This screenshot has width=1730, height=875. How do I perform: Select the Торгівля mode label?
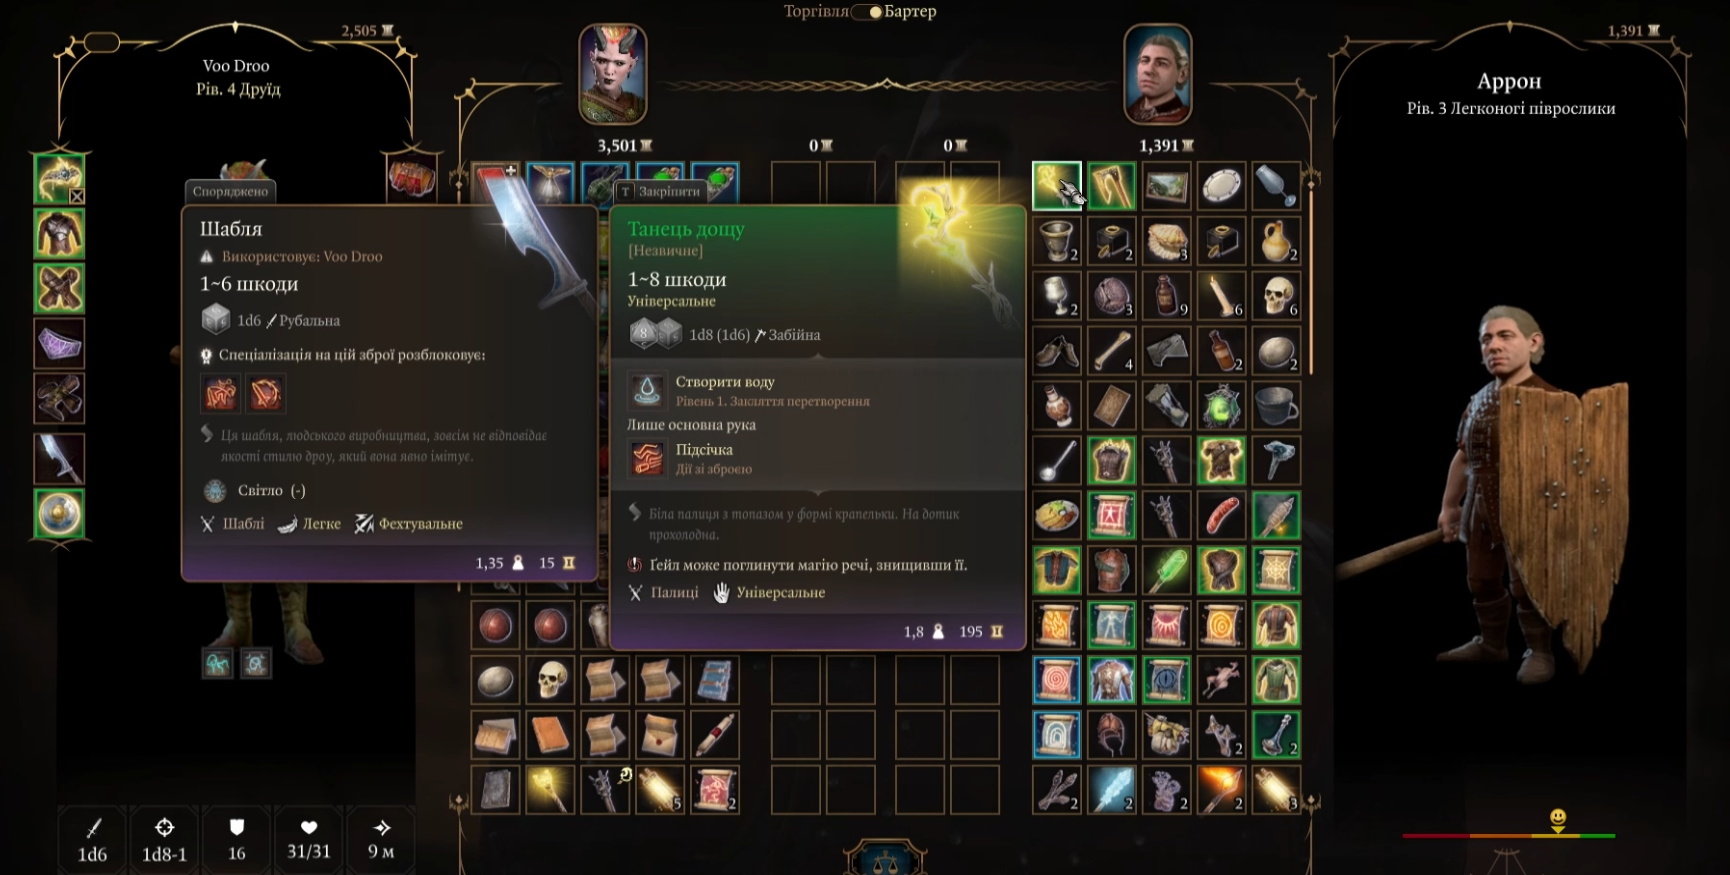816,12
